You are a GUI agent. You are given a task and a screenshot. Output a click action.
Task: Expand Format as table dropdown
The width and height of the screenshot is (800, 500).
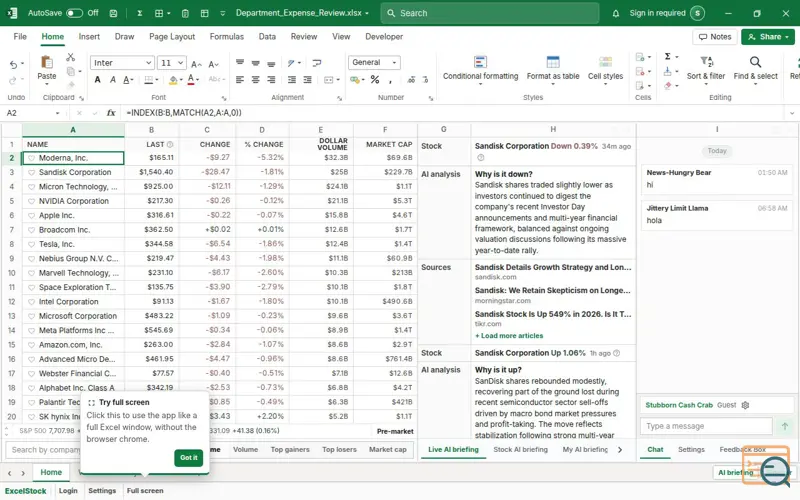553,84
